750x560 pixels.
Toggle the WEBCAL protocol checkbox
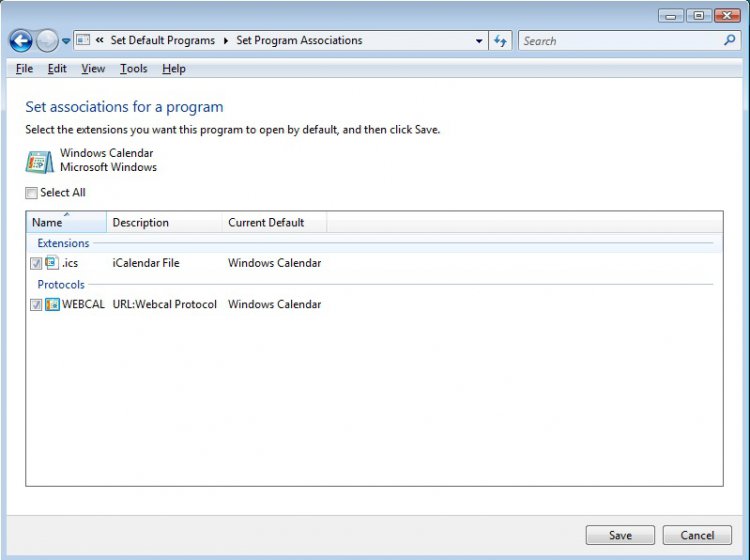(x=36, y=305)
